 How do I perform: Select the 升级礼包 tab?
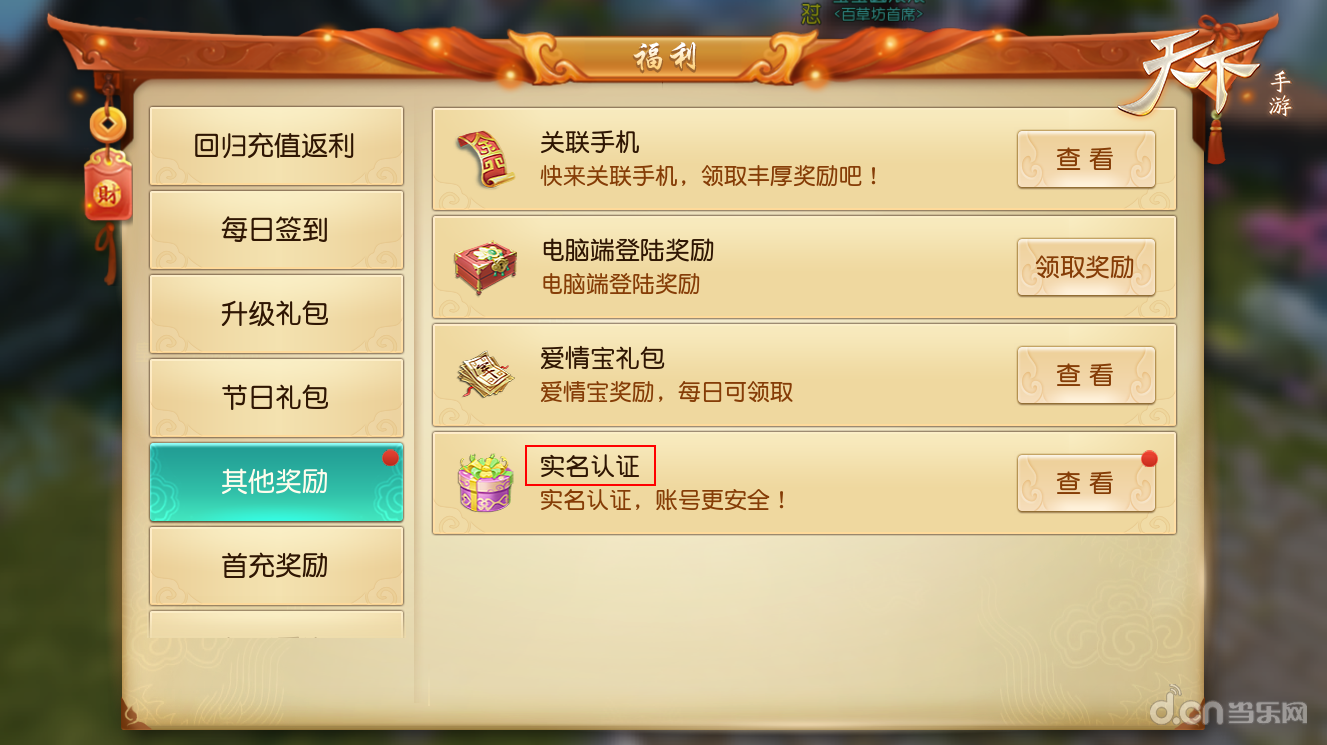276,314
